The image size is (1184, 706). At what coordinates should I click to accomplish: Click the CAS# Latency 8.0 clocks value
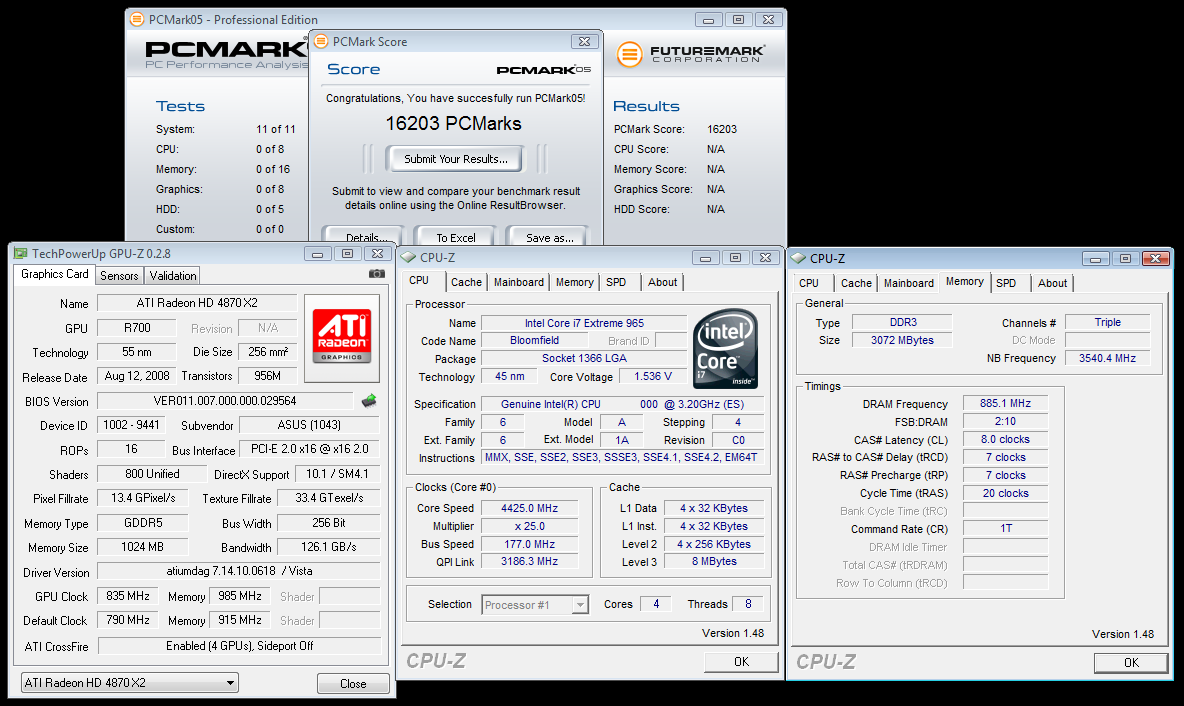pyautogui.click(x=1005, y=439)
